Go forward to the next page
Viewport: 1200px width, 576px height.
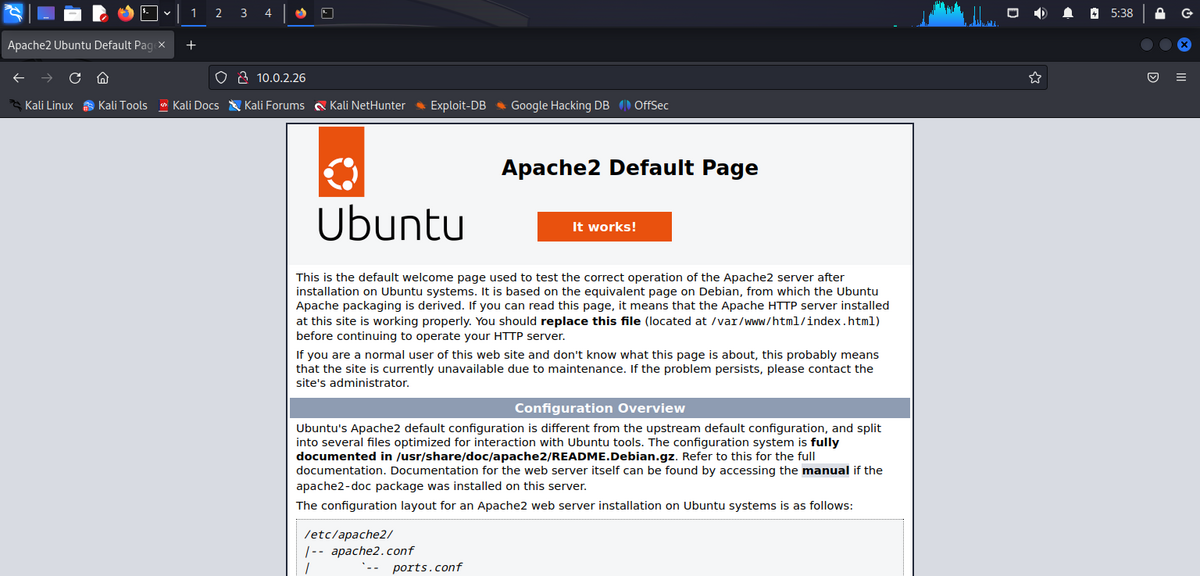tap(46, 77)
